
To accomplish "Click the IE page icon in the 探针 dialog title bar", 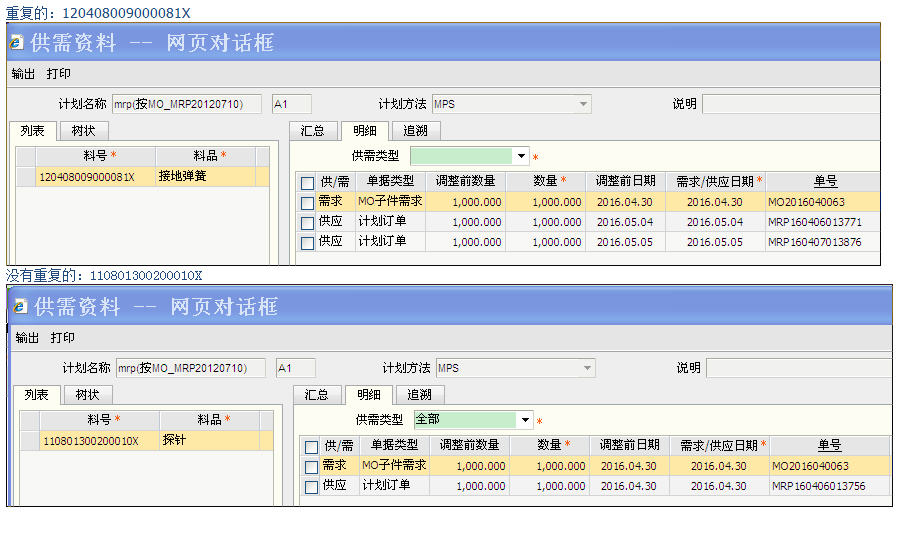I will [21, 307].
